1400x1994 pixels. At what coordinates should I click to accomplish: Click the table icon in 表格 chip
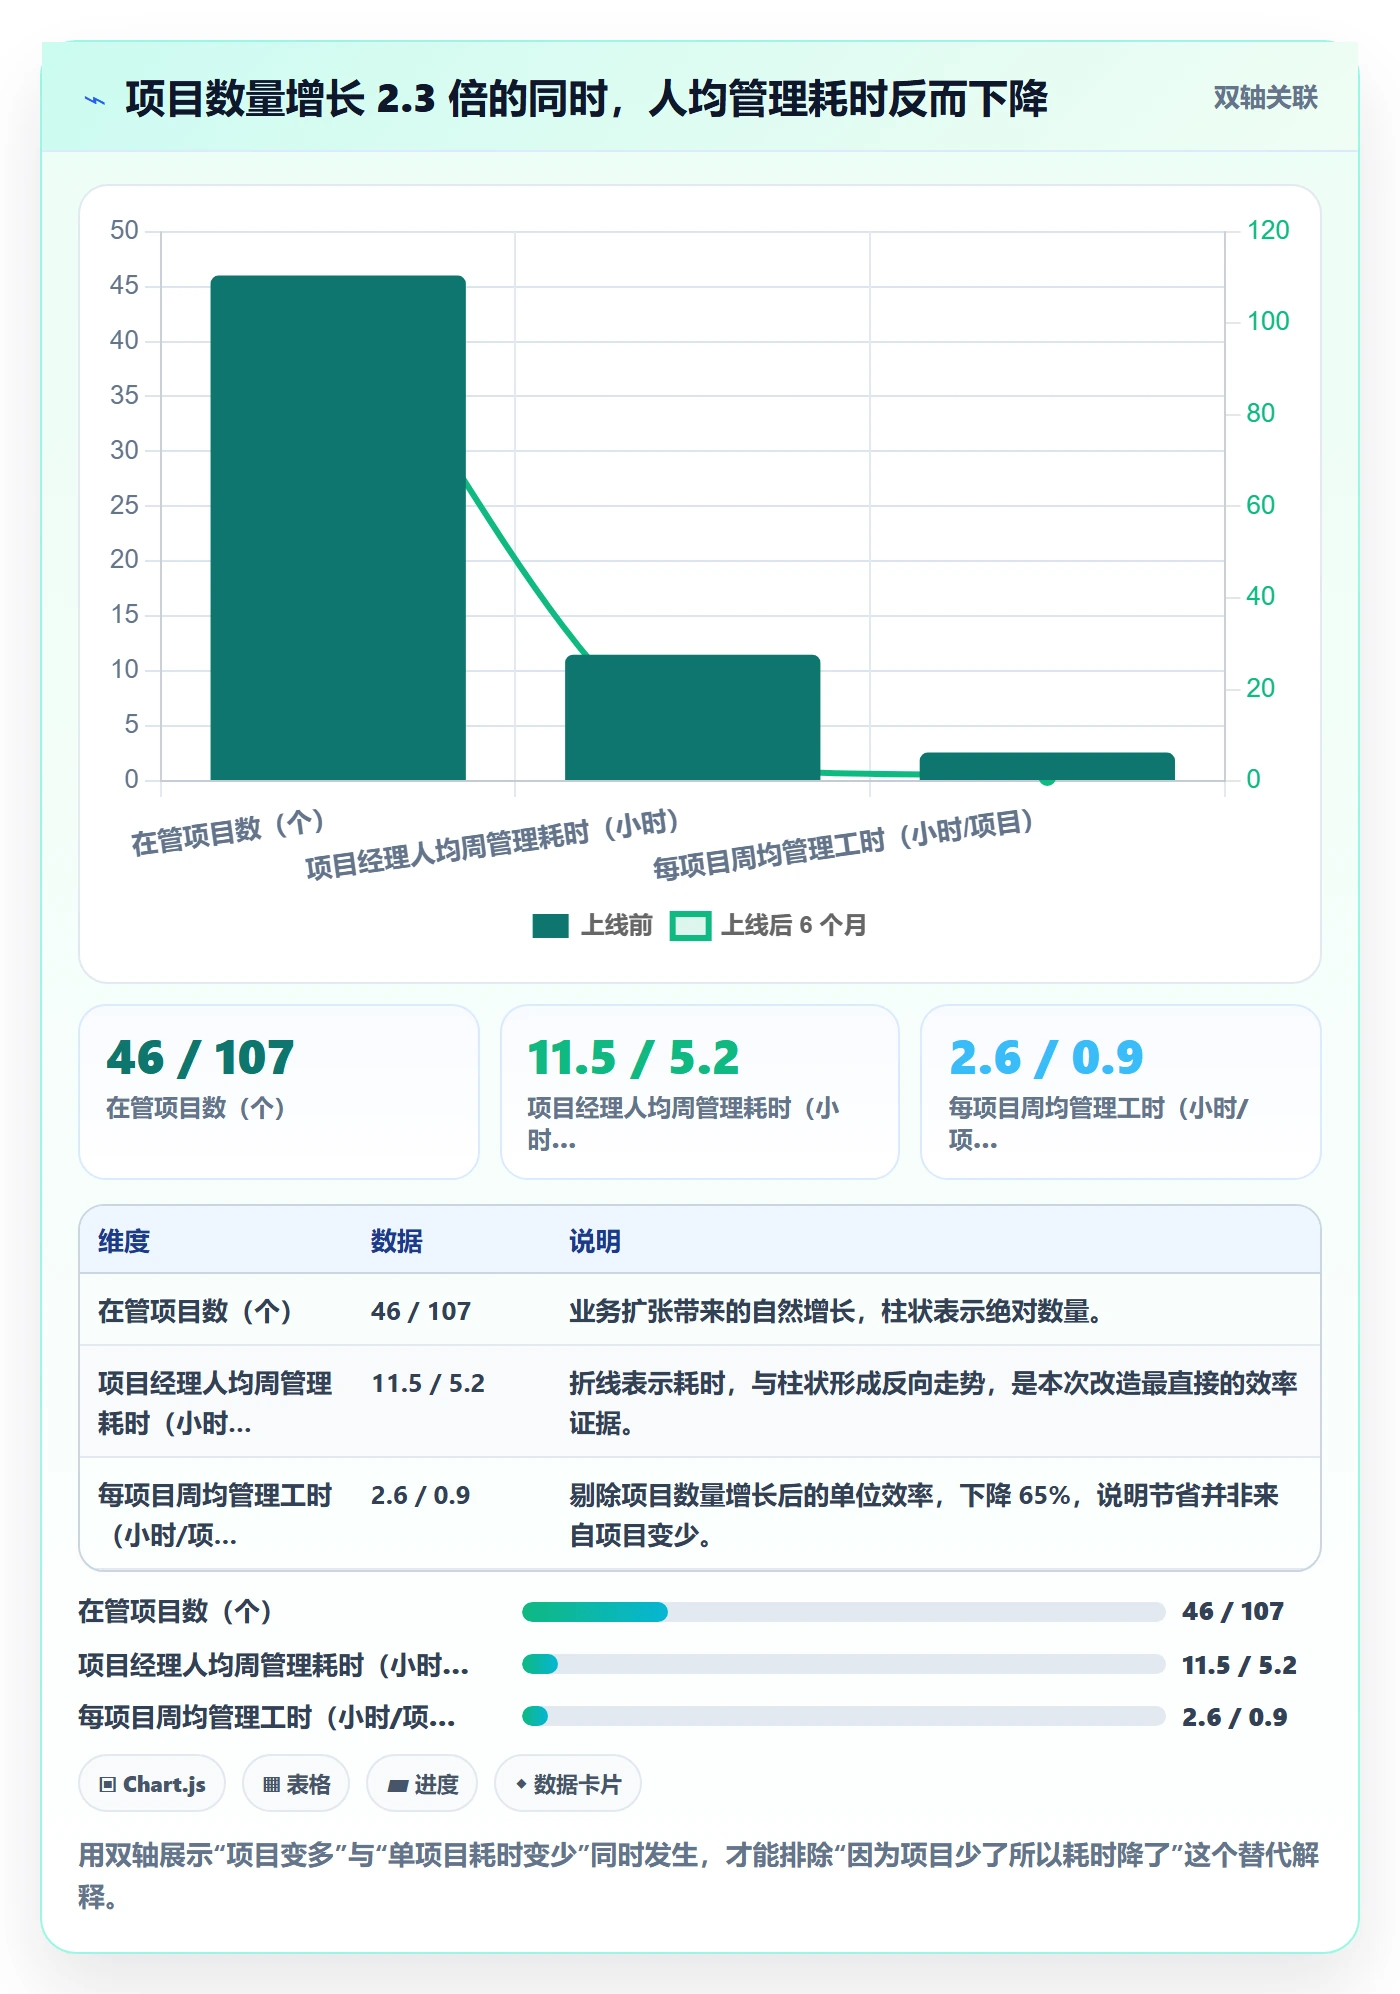pos(271,1785)
